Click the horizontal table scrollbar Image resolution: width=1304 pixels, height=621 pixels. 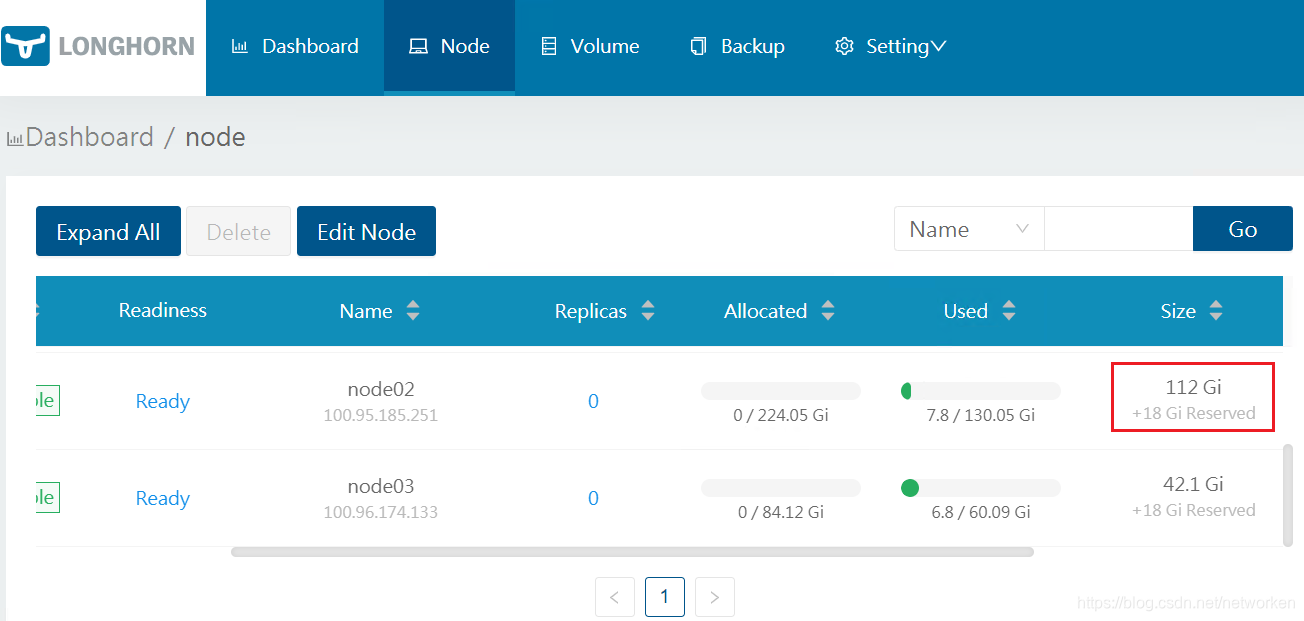[x=632, y=551]
